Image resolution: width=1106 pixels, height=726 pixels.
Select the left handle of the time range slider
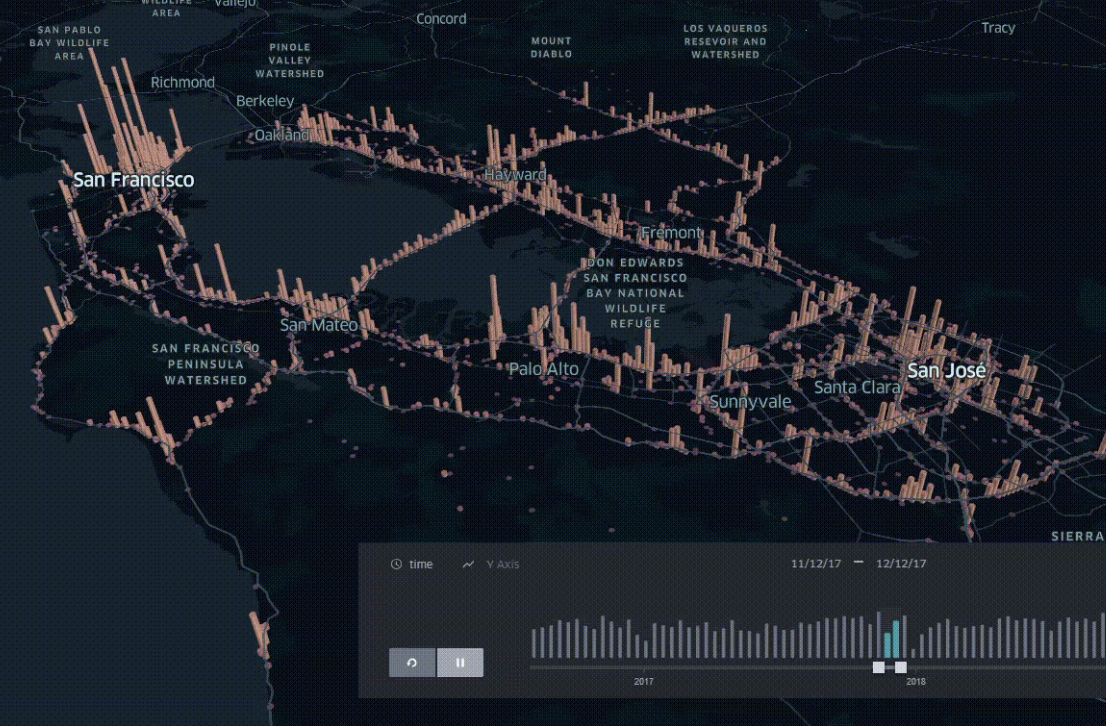[x=878, y=667]
